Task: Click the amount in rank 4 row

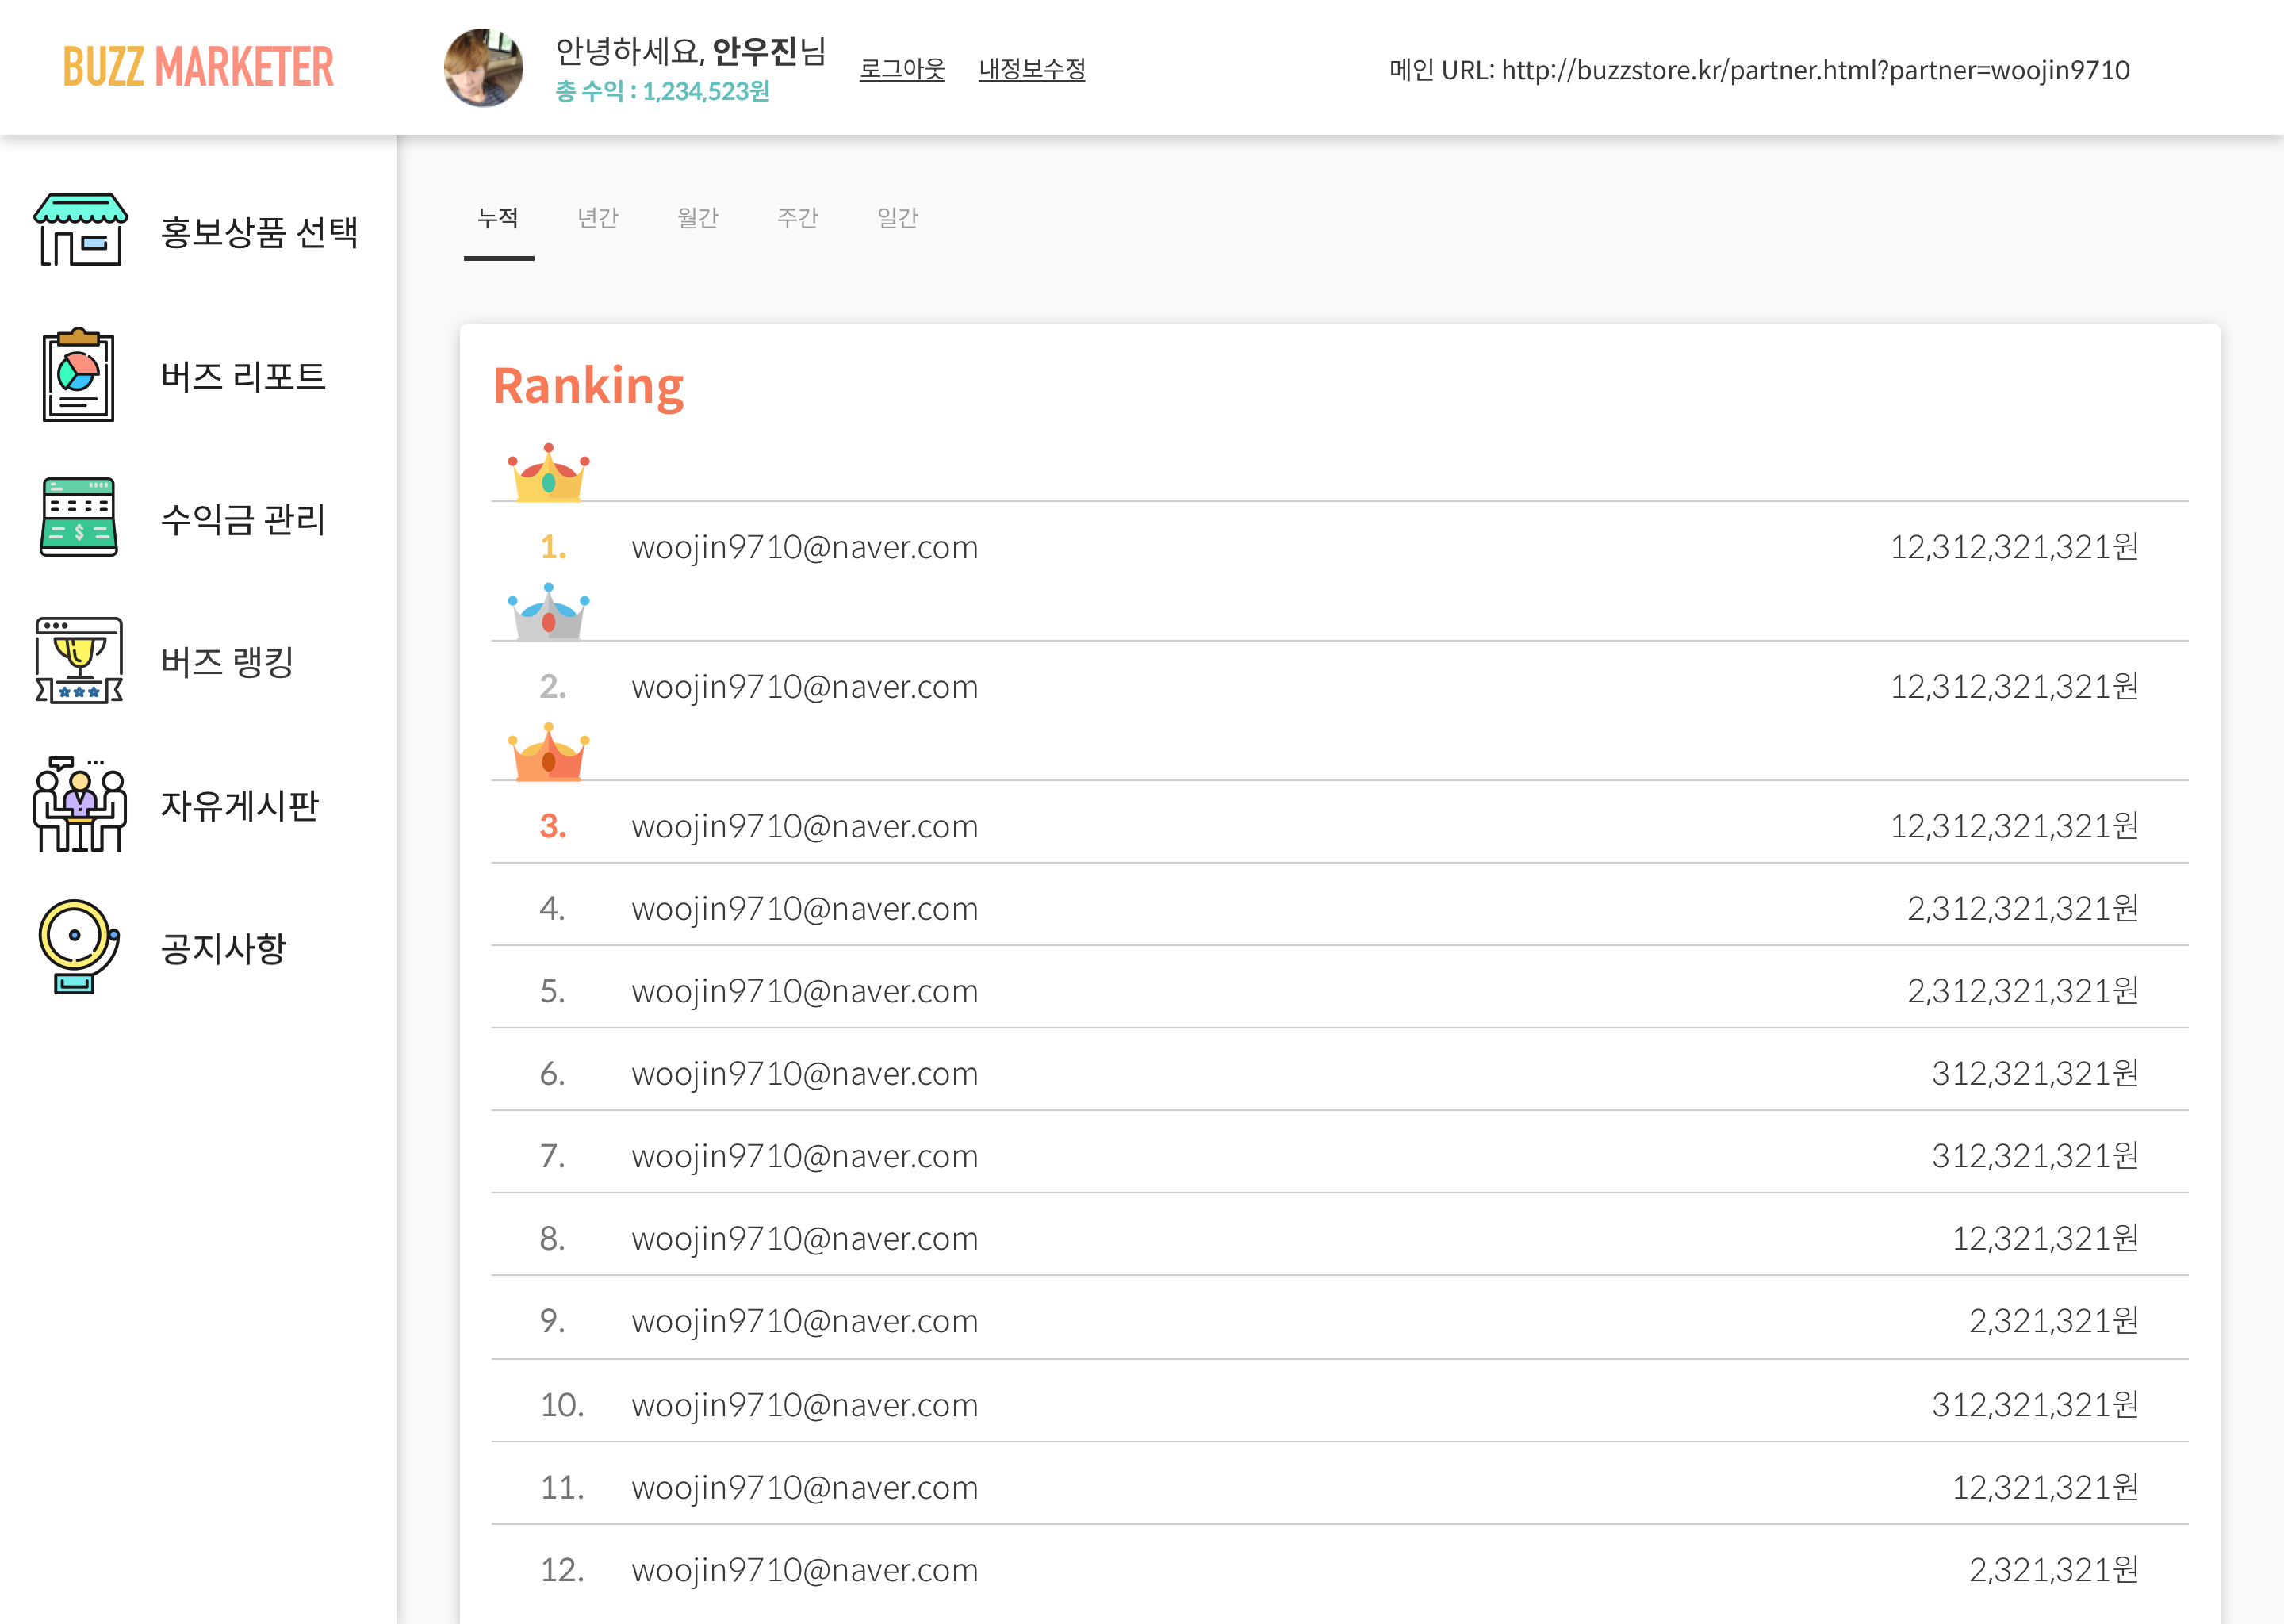Action: 2023,909
